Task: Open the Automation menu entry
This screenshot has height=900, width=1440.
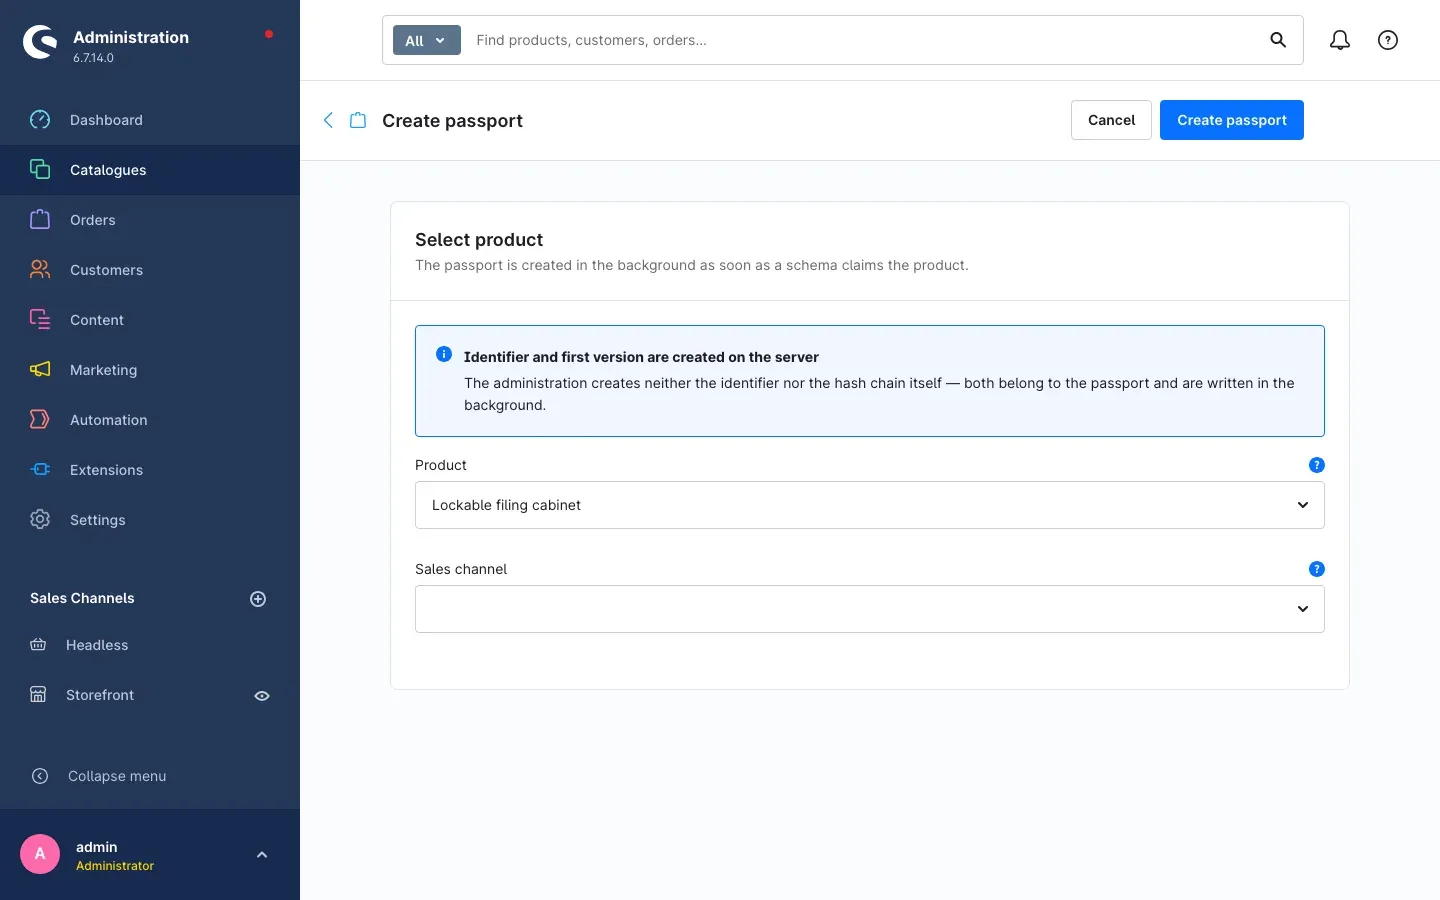Action: point(150,420)
